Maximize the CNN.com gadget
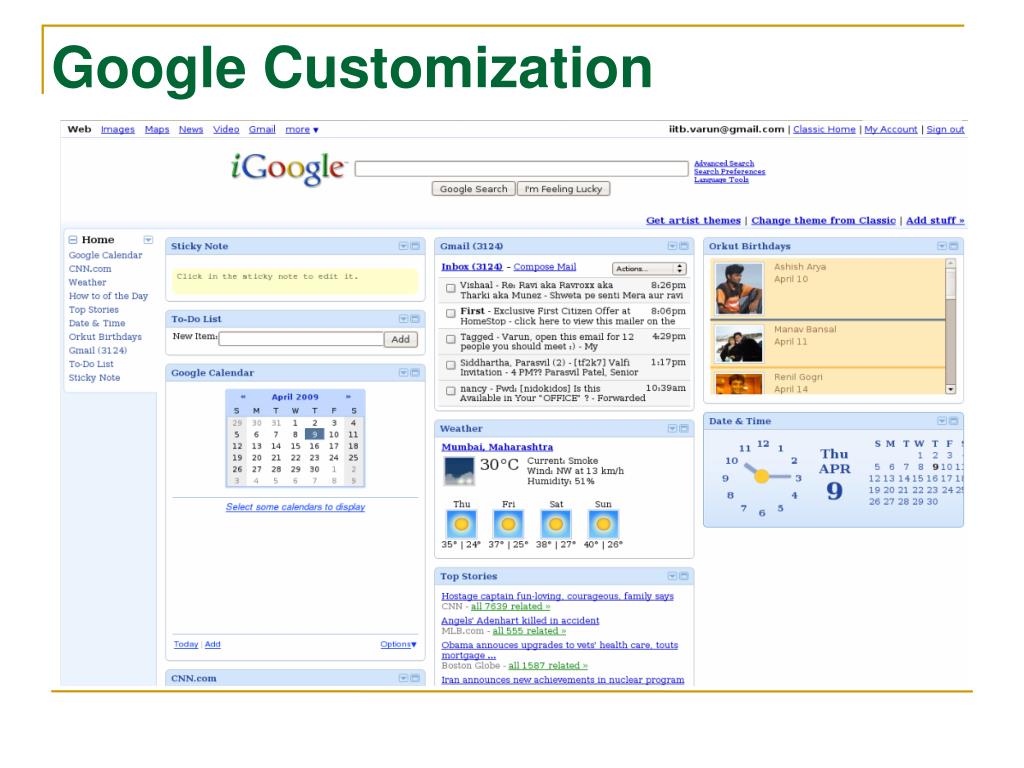The width and height of the screenshot is (1024, 768). (x=415, y=679)
